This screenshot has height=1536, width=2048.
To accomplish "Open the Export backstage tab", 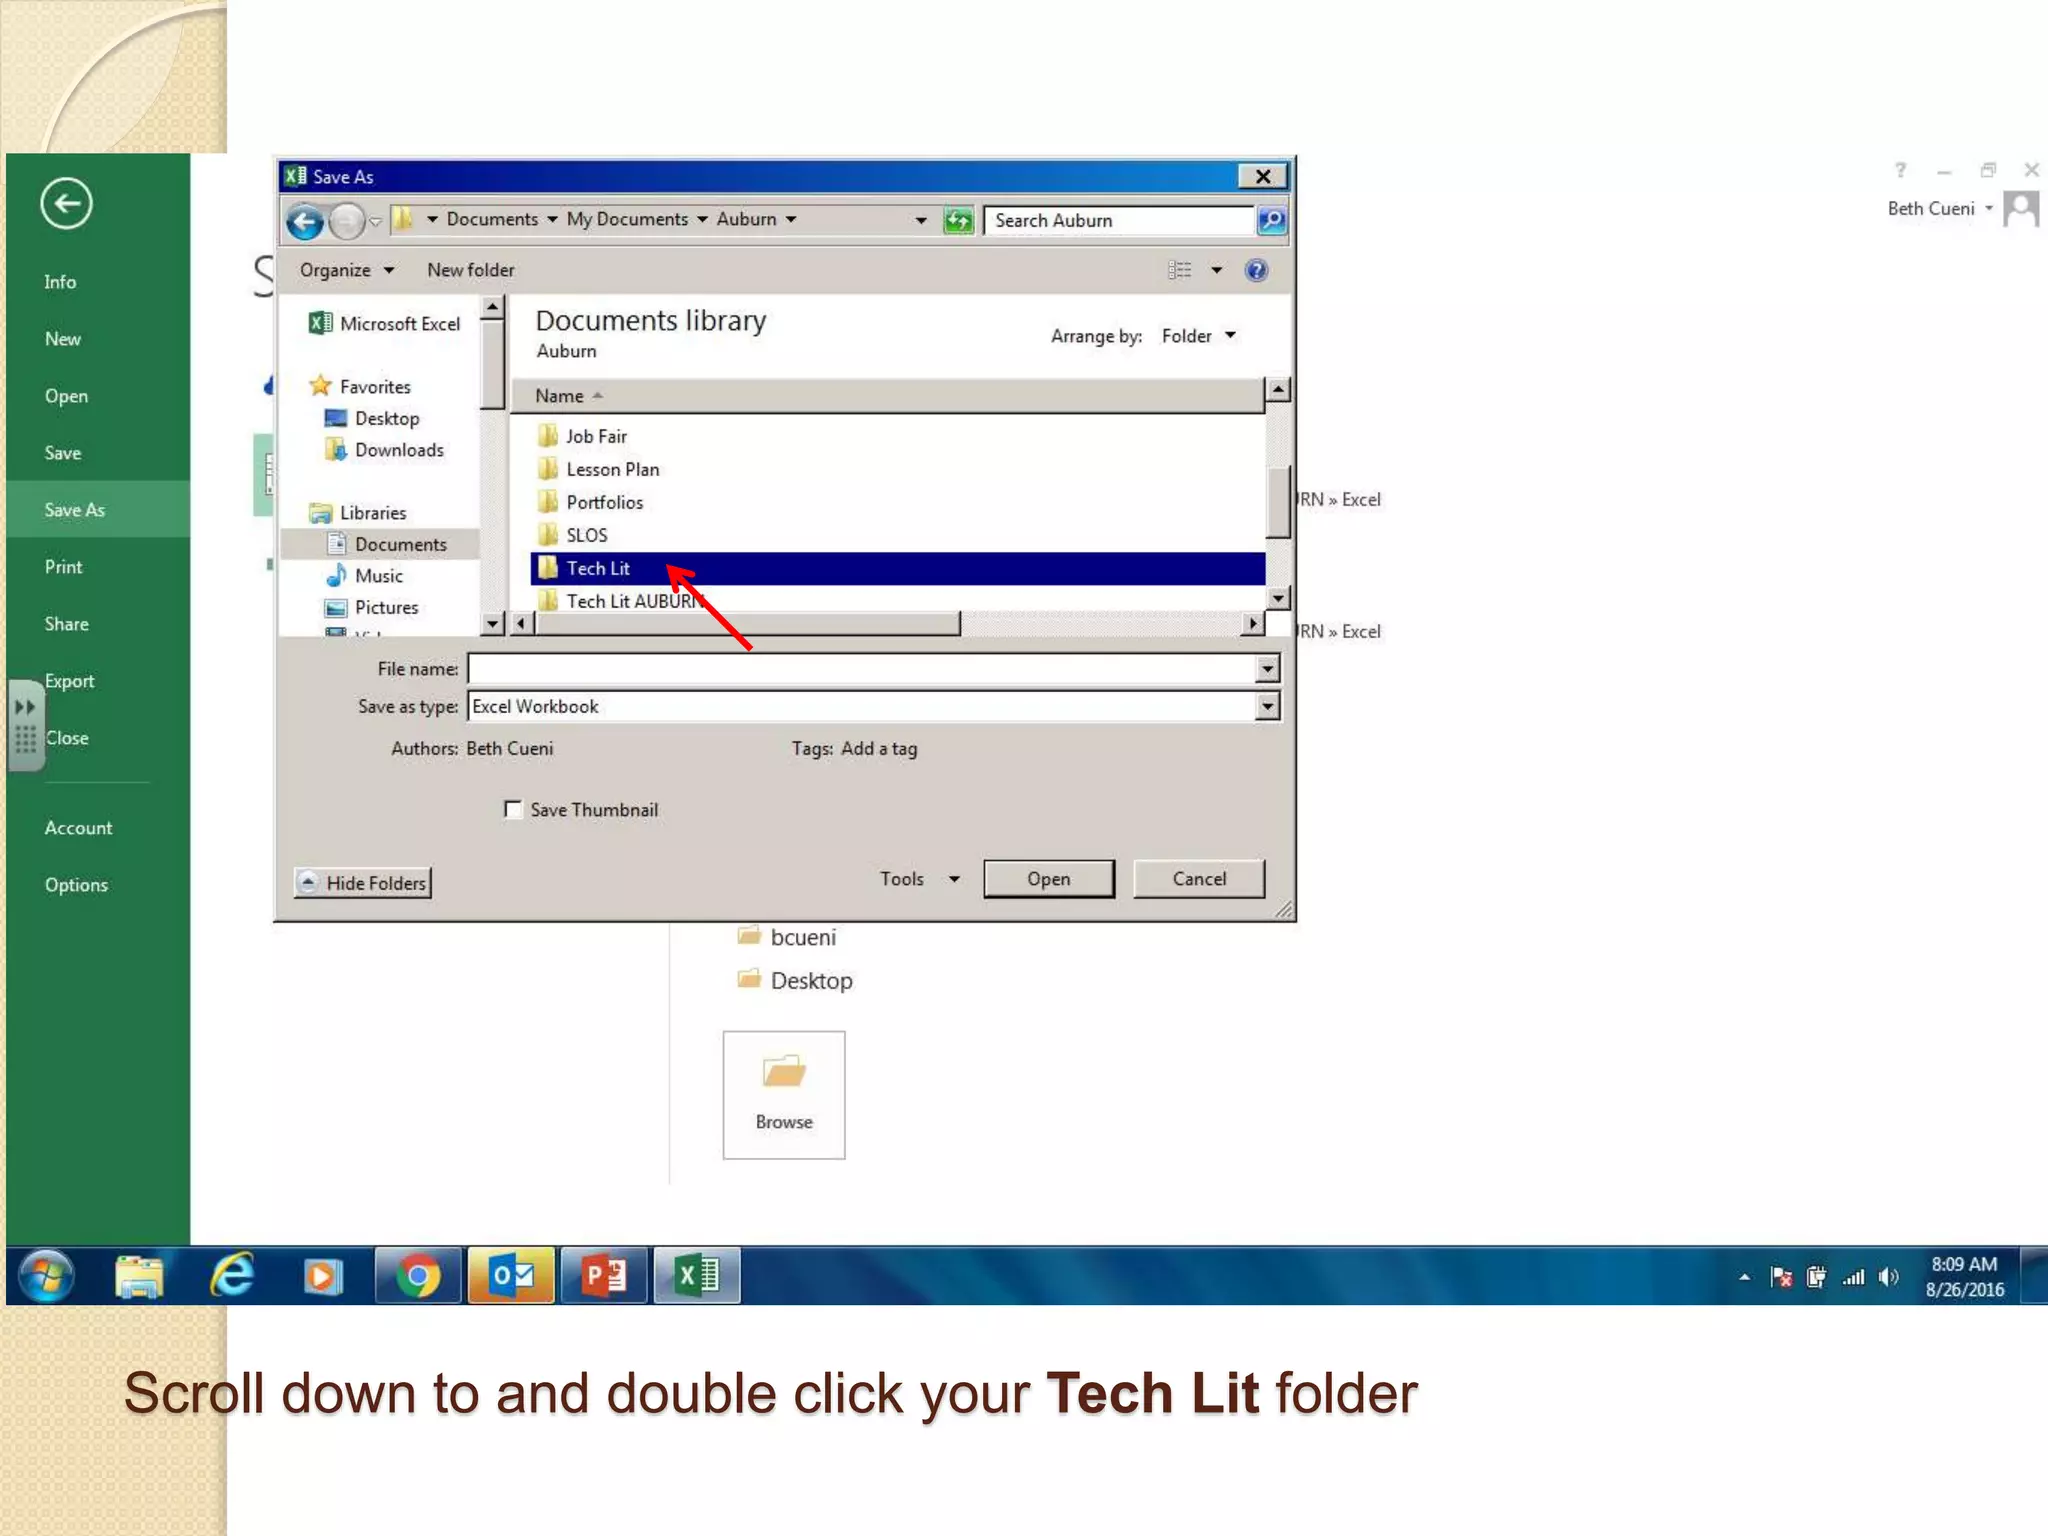I will [69, 681].
